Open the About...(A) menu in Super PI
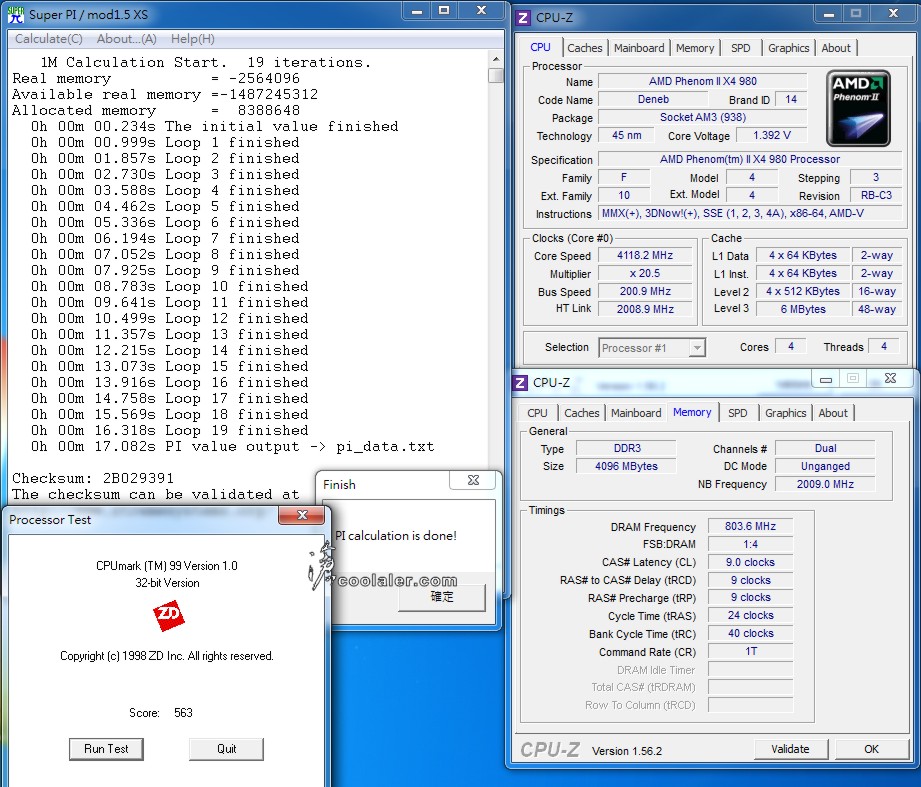This screenshot has width=921, height=787. 126,39
